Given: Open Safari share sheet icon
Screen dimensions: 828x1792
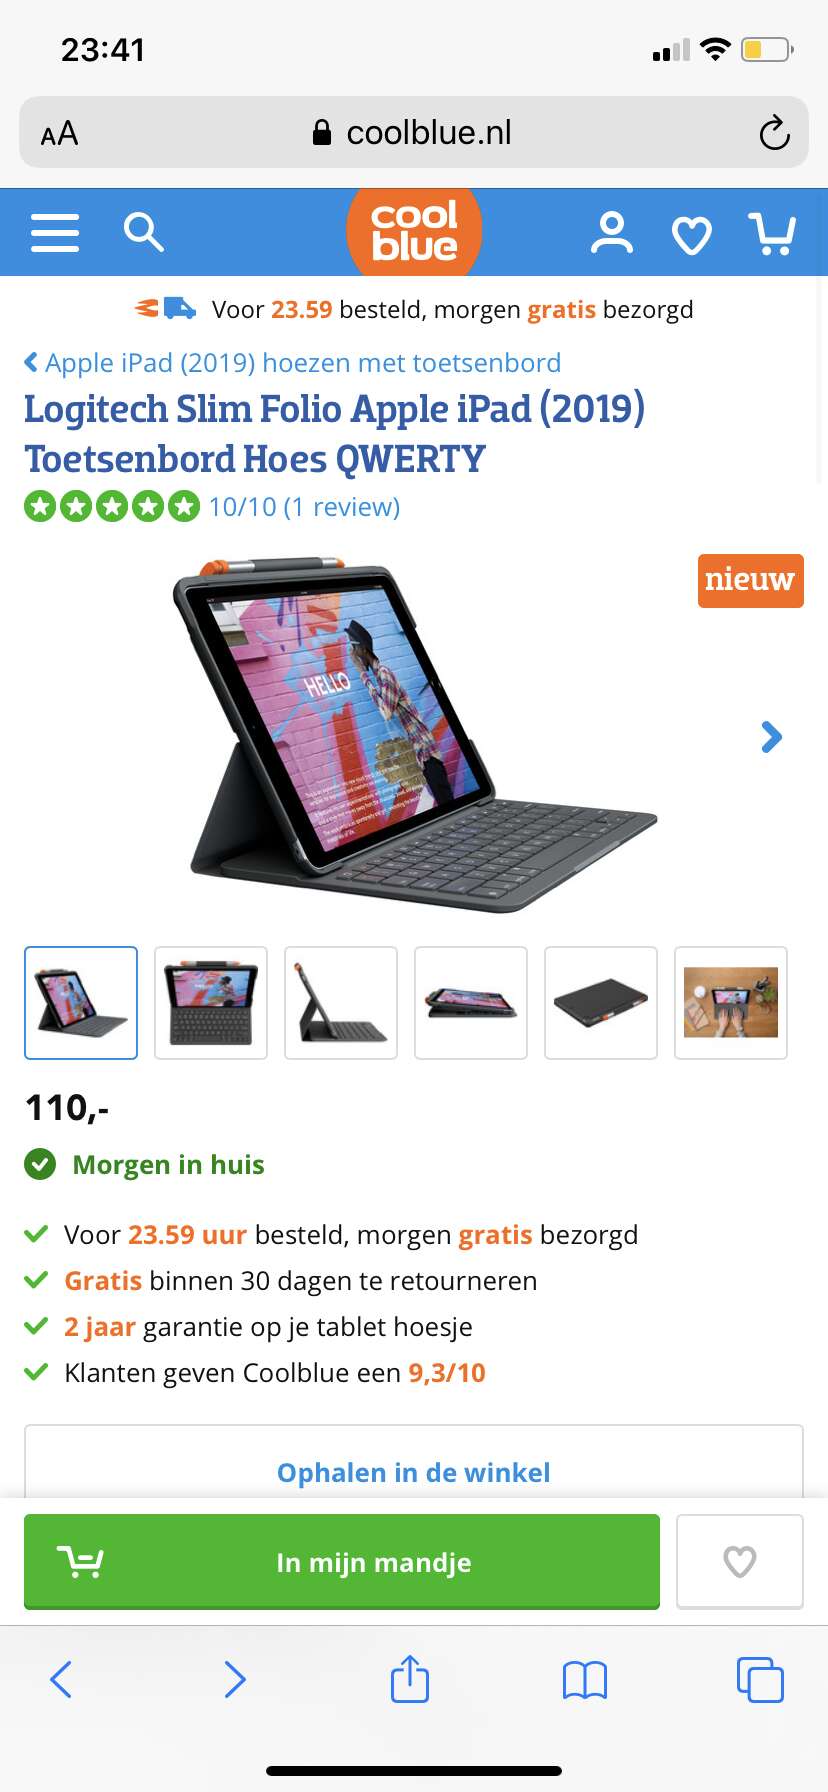Looking at the screenshot, I should [x=410, y=1679].
